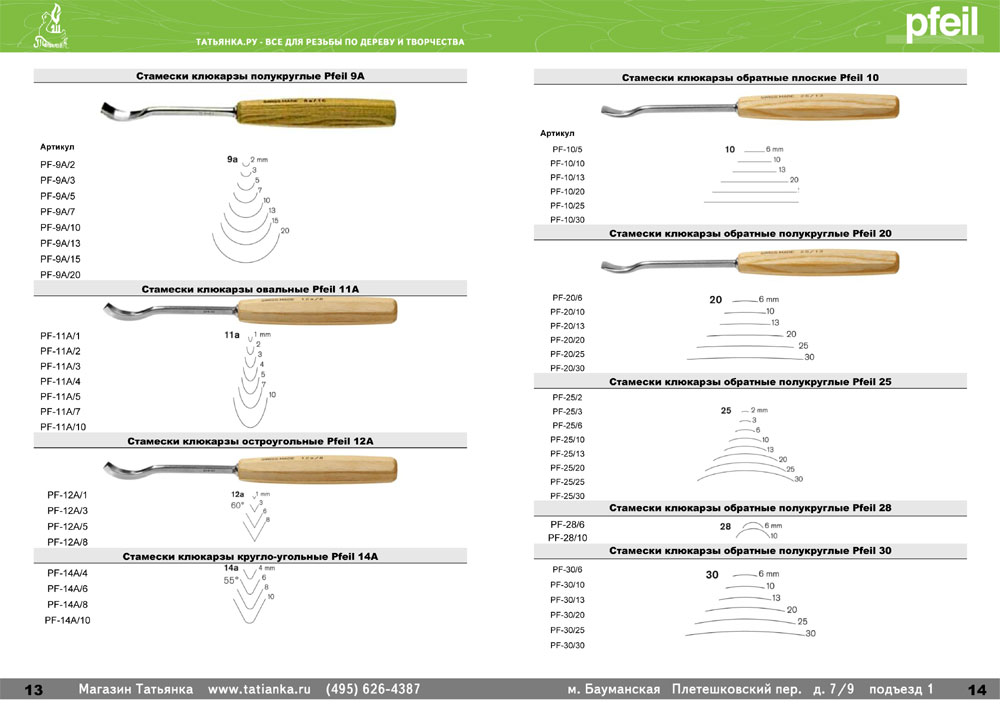Click heading "Стамески клюкарзы овальные Pfeil 11A"
This screenshot has width=1000, height=707.
click(x=250, y=289)
